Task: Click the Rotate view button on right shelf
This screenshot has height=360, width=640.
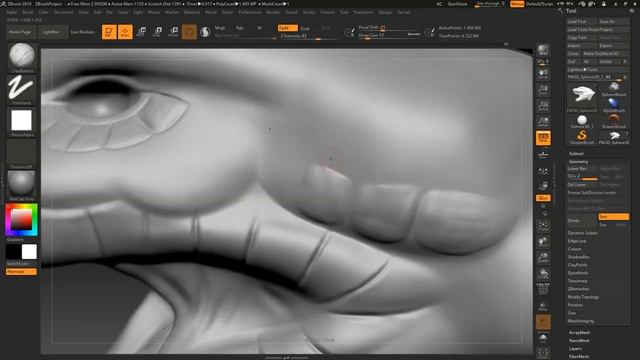Action: point(543,274)
